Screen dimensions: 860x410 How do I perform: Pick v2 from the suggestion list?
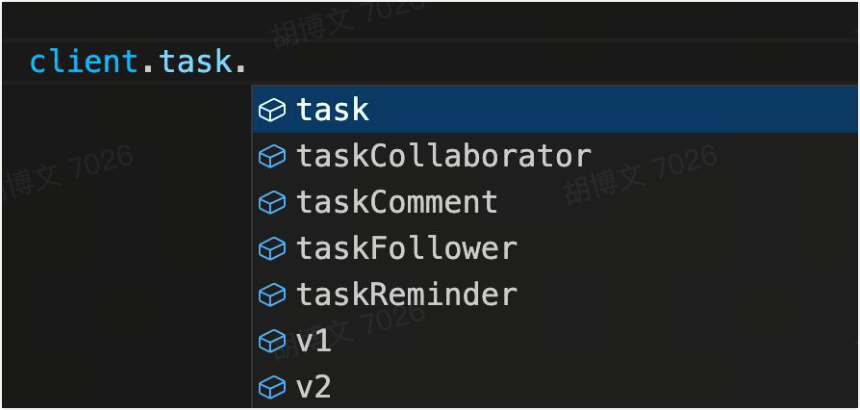[x=314, y=387]
